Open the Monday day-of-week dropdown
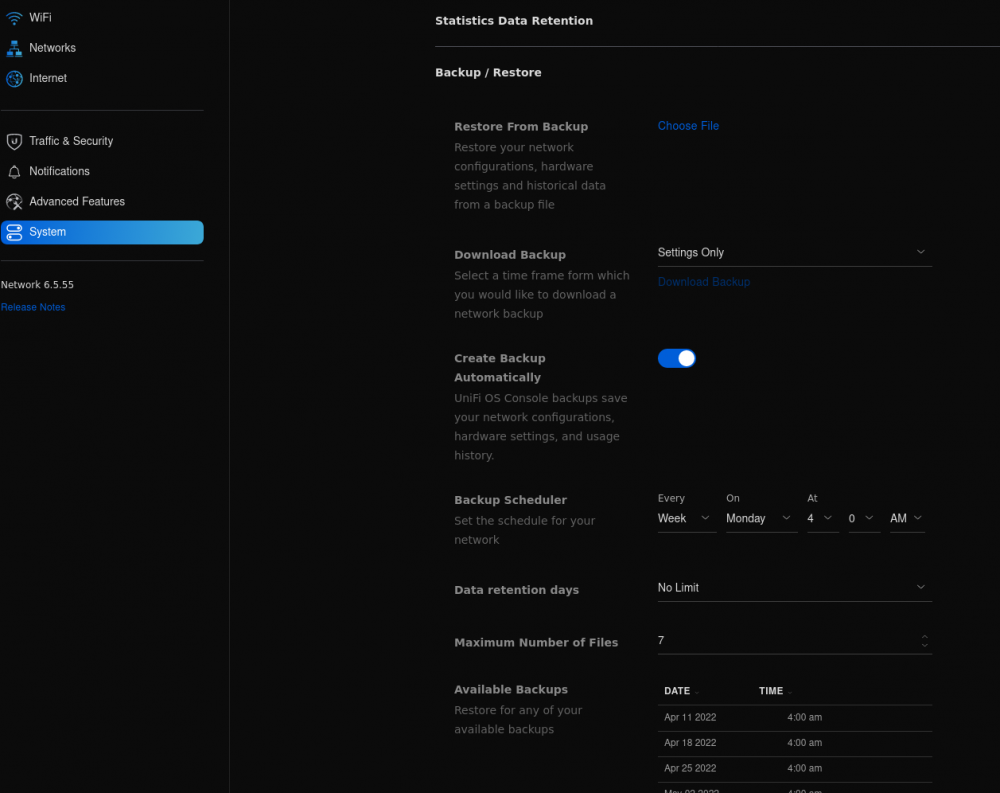Screen dimensions: 1000x793 (761, 519)
